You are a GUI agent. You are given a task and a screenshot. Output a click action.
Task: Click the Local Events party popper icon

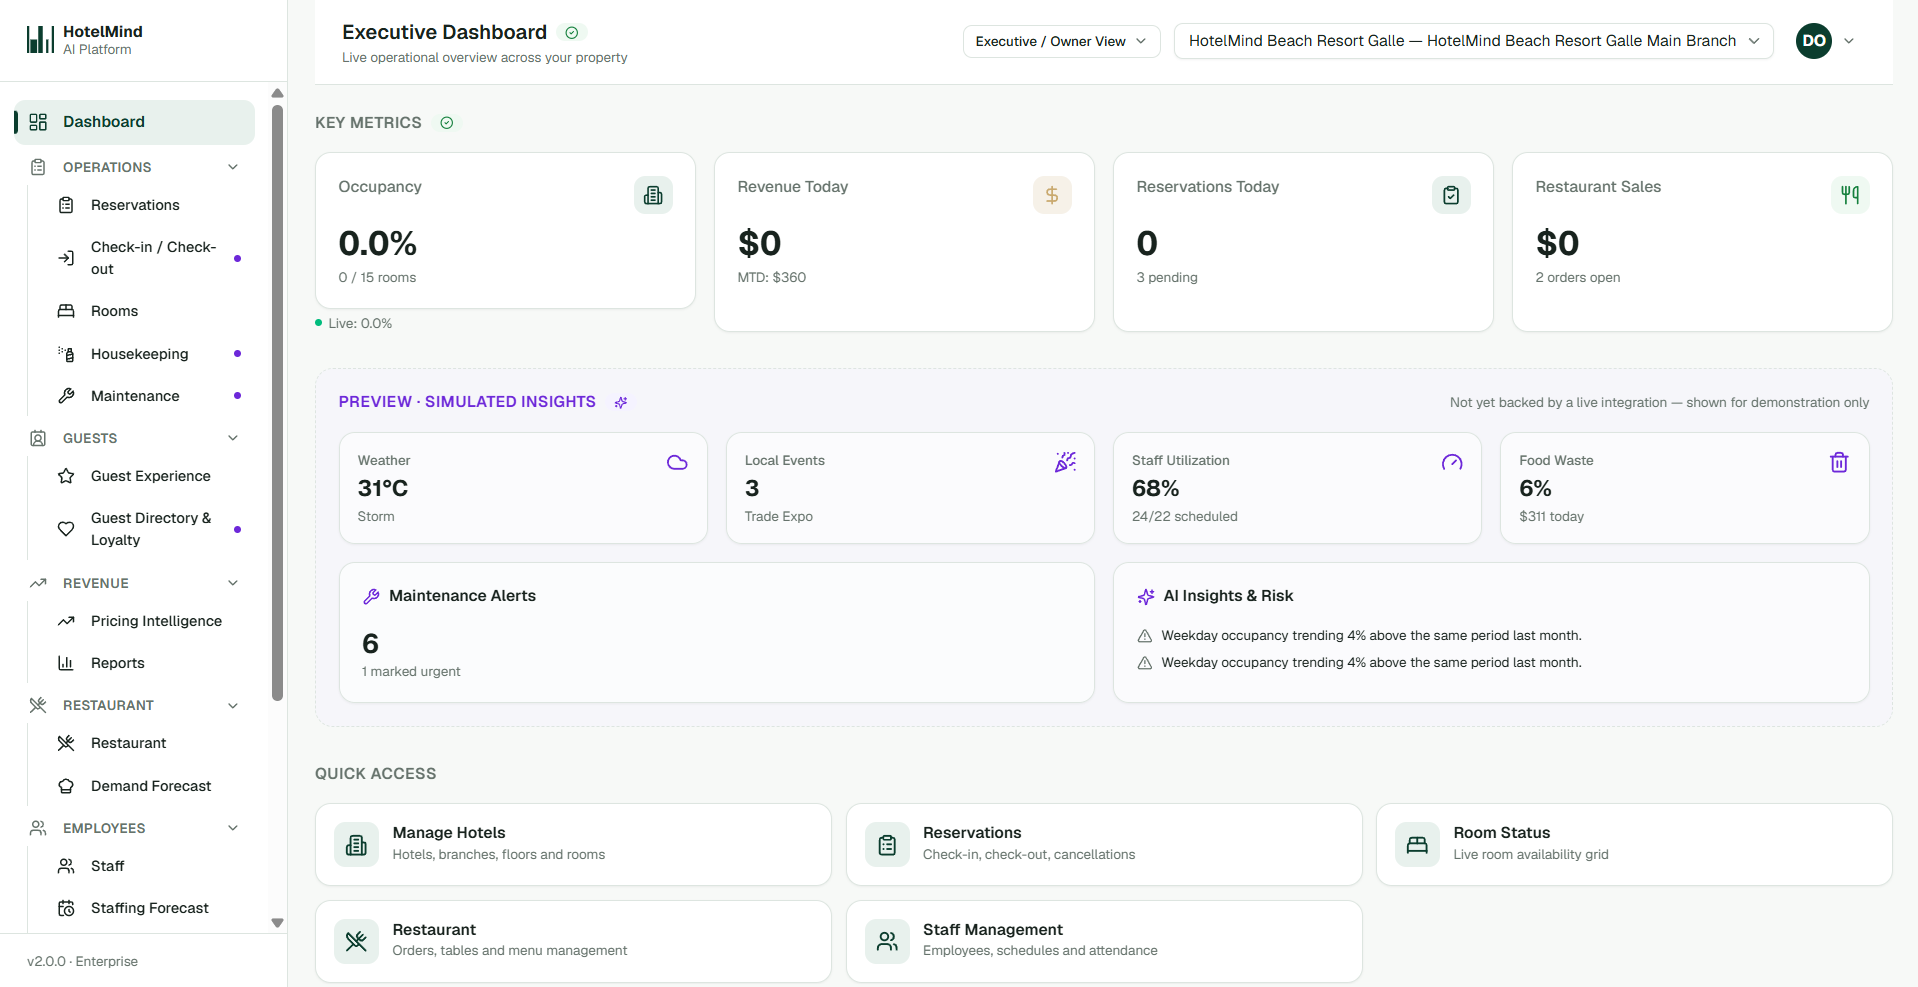(1065, 462)
